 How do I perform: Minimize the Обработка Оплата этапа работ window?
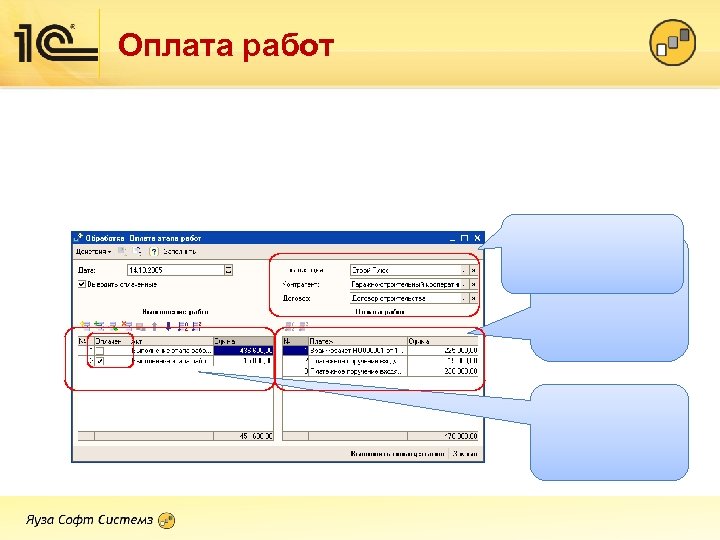click(452, 238)
